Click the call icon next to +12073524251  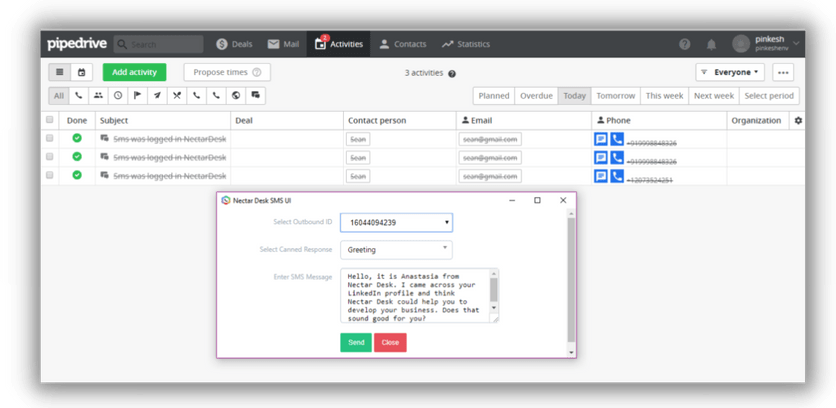tap(617, 176)
